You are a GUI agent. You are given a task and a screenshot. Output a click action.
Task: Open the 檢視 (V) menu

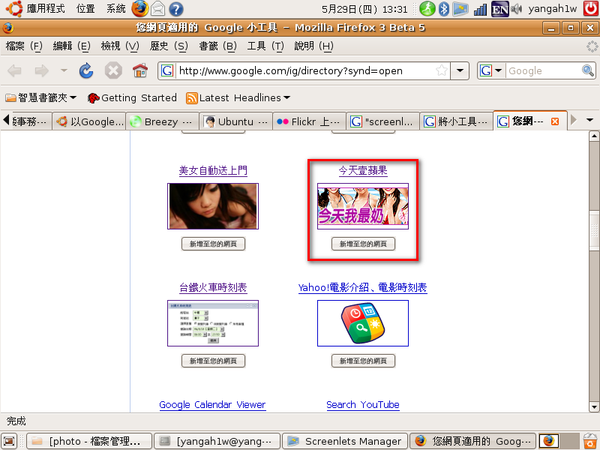click(x=120, y=46)
